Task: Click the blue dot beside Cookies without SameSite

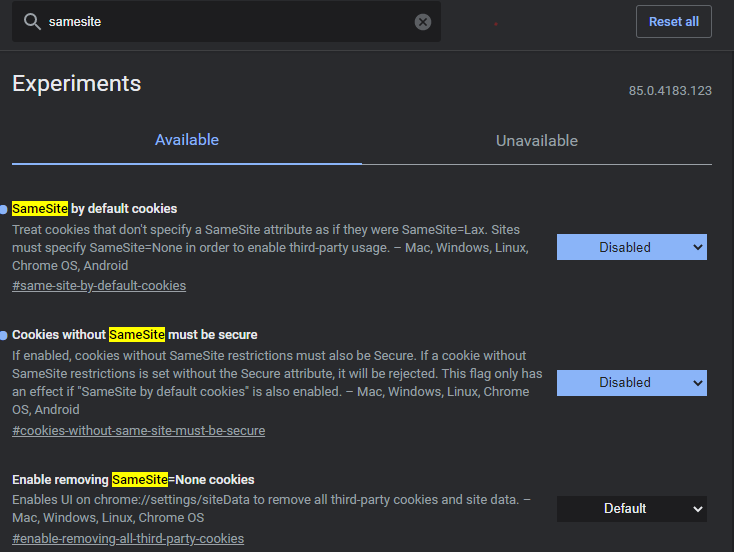Action: [x=4, y=335]
